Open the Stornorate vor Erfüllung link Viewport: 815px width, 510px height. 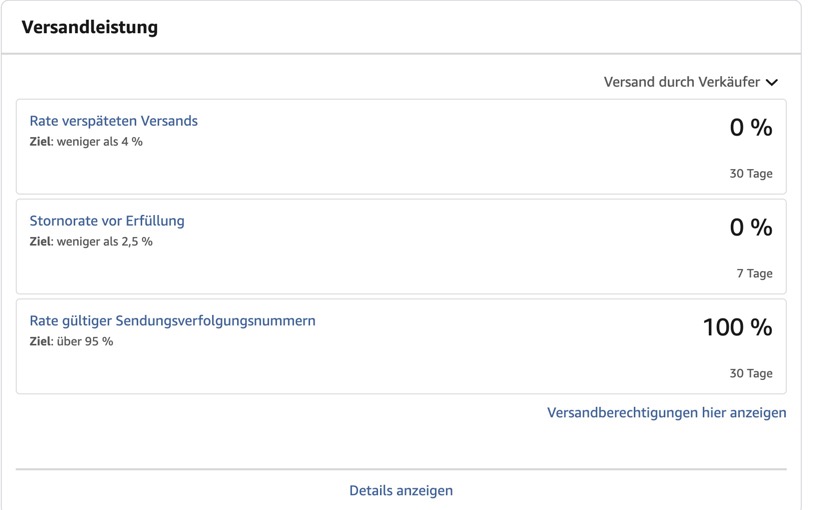click(x=107, y=221)
